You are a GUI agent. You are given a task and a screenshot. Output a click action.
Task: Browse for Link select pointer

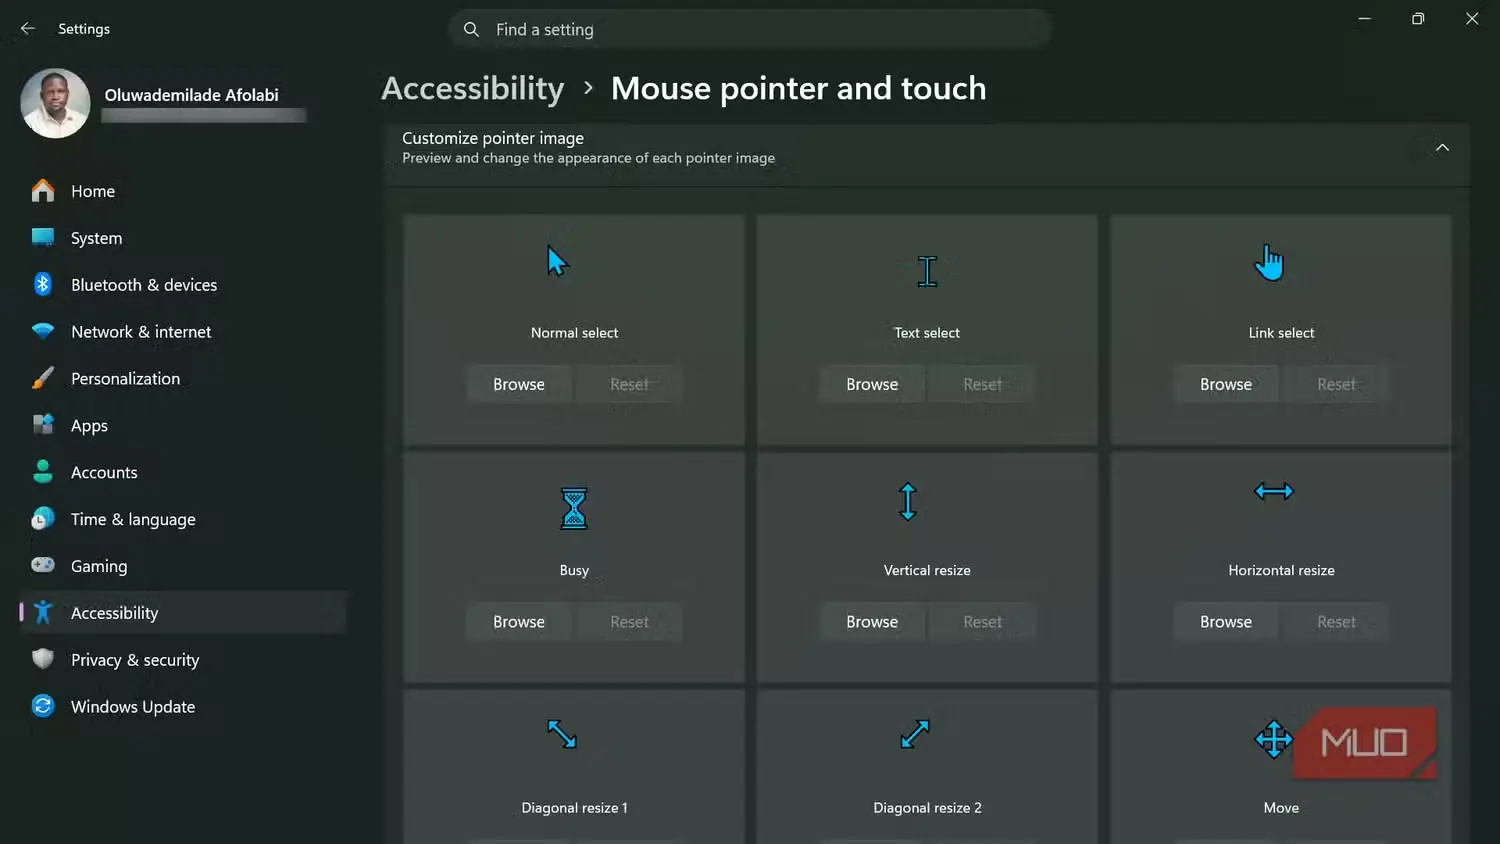click(1226, 384)
